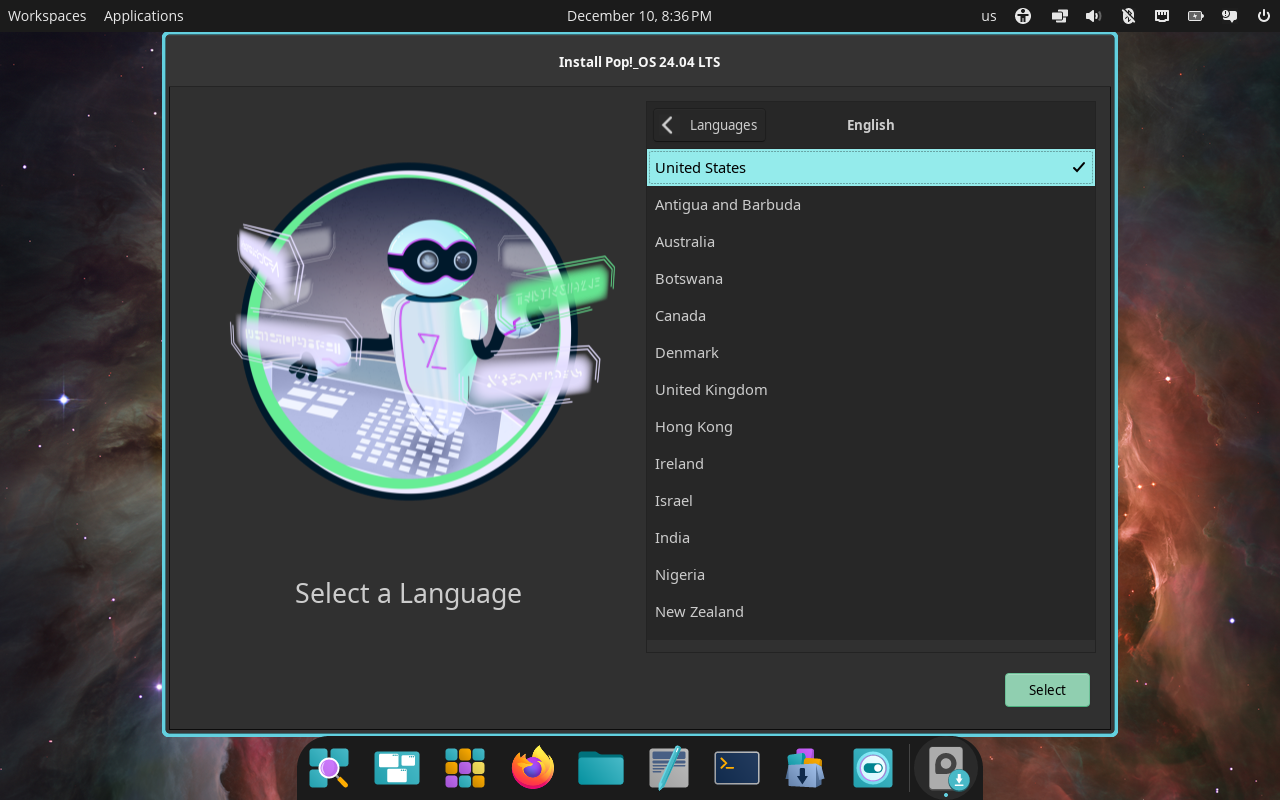Open the text editor dock icon

click(669, 768)
